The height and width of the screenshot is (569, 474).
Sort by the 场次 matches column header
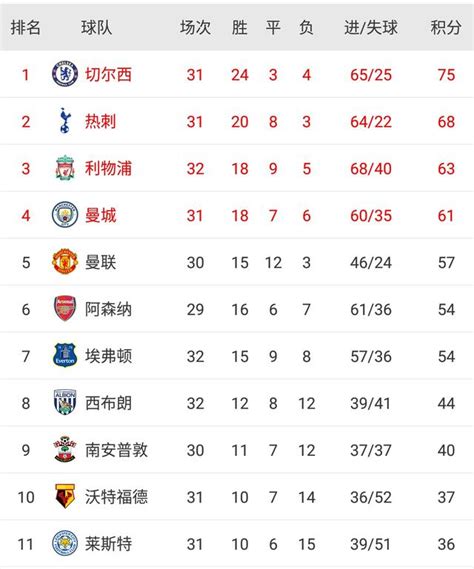tap(195, 28)
